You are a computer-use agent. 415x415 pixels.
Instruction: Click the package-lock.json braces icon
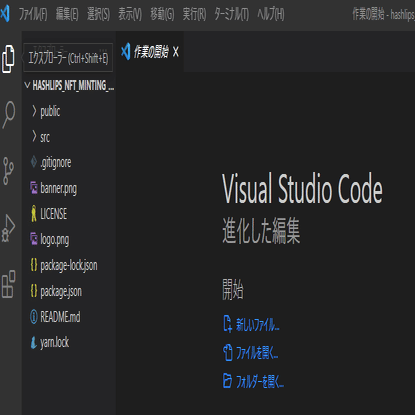34,265
